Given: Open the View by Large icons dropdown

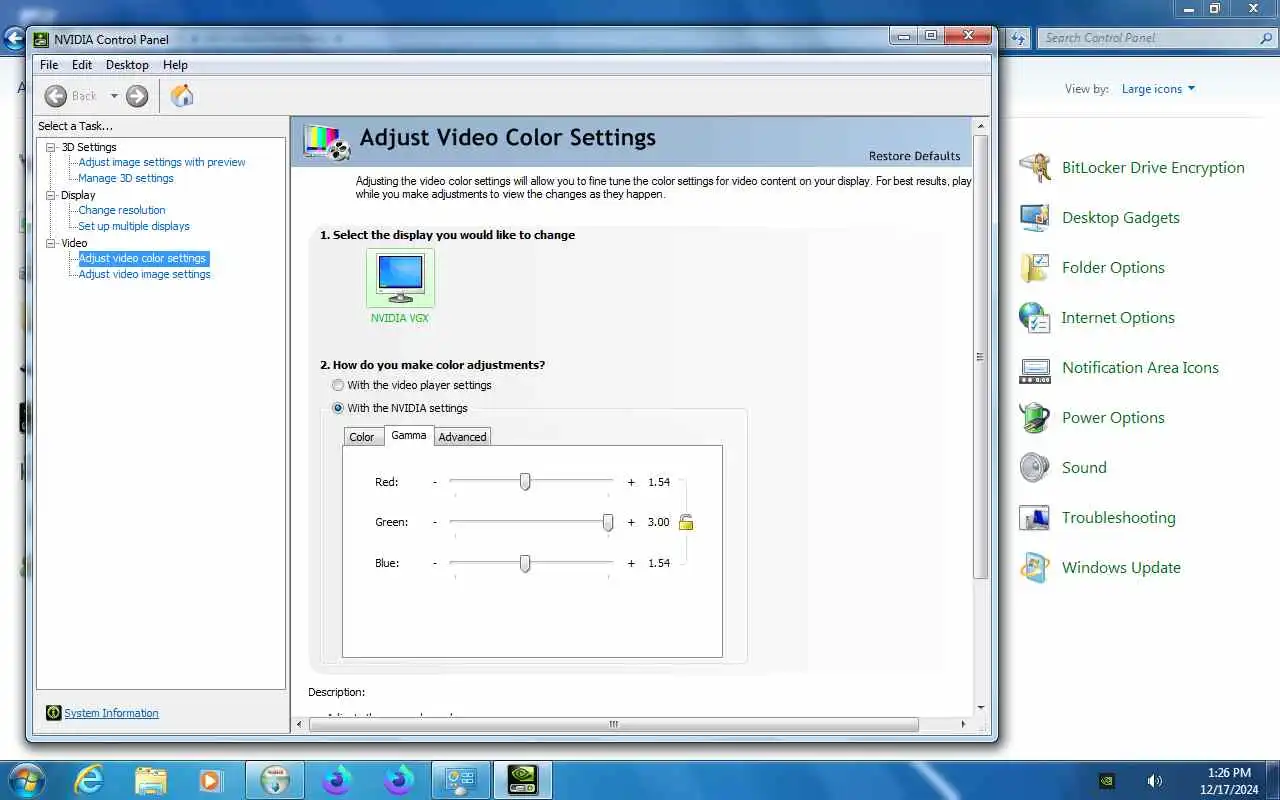Looking at the screenshot, I should [1158, 89].
